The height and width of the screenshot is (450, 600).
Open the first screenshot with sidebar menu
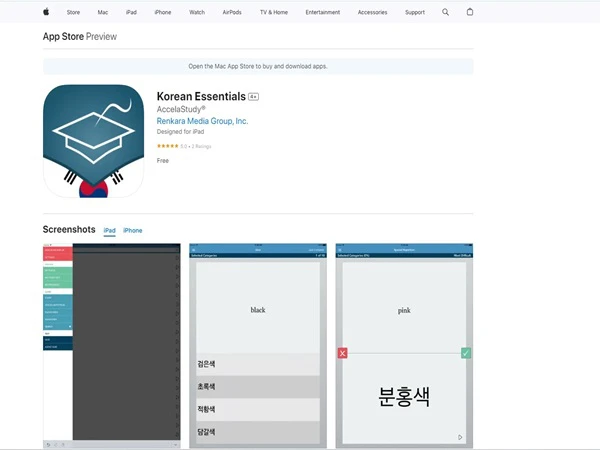click(112, 346)
